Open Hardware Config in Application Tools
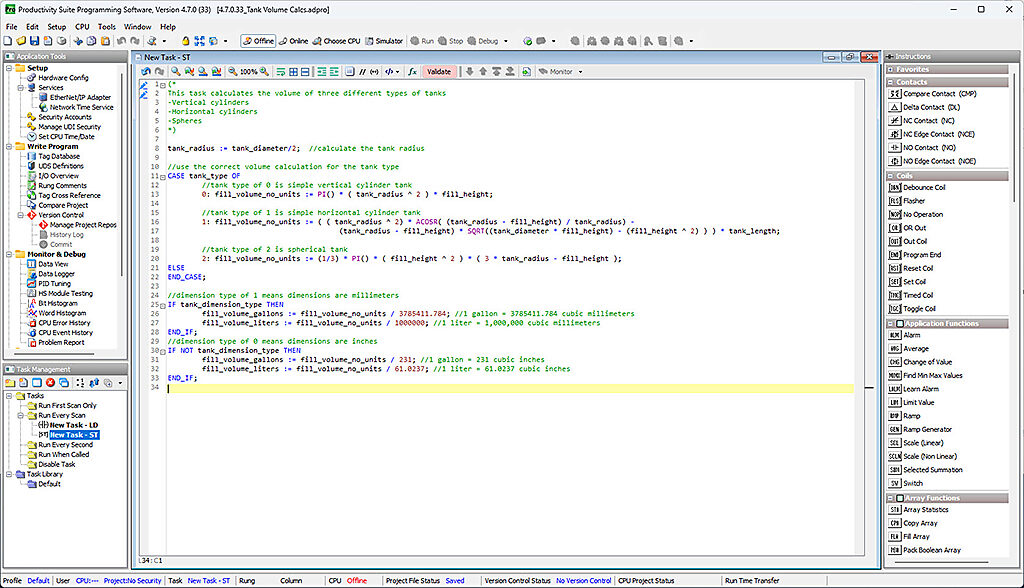 click(63, 78)
